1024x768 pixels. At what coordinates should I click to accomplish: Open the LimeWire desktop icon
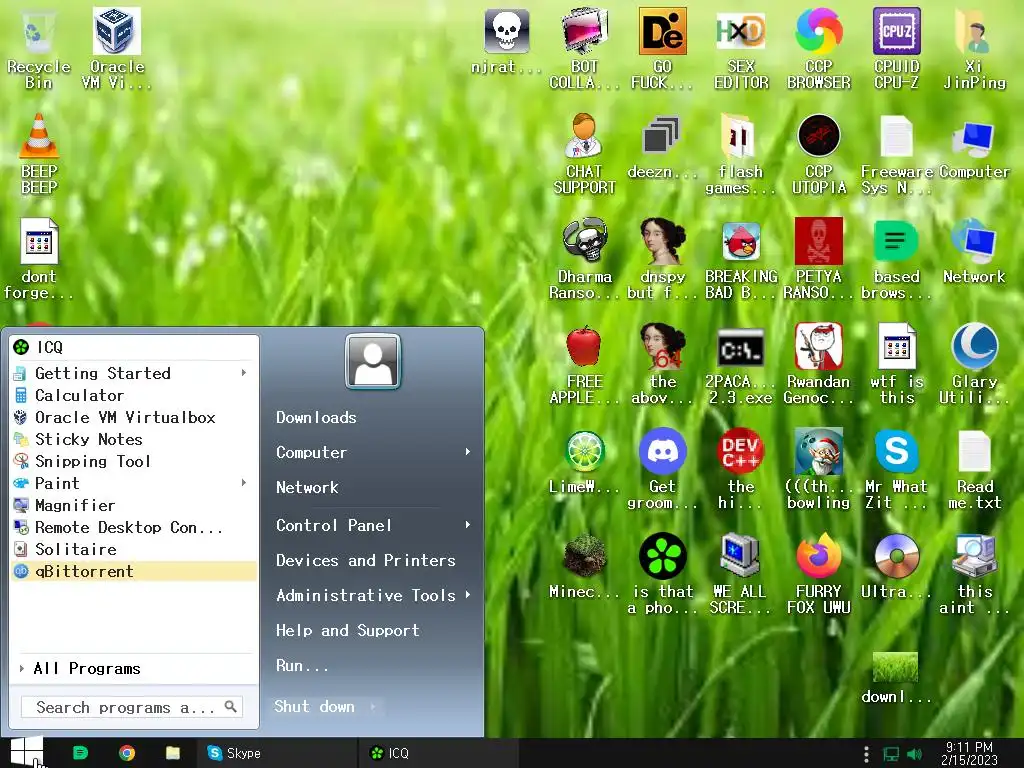click(584, 451)
